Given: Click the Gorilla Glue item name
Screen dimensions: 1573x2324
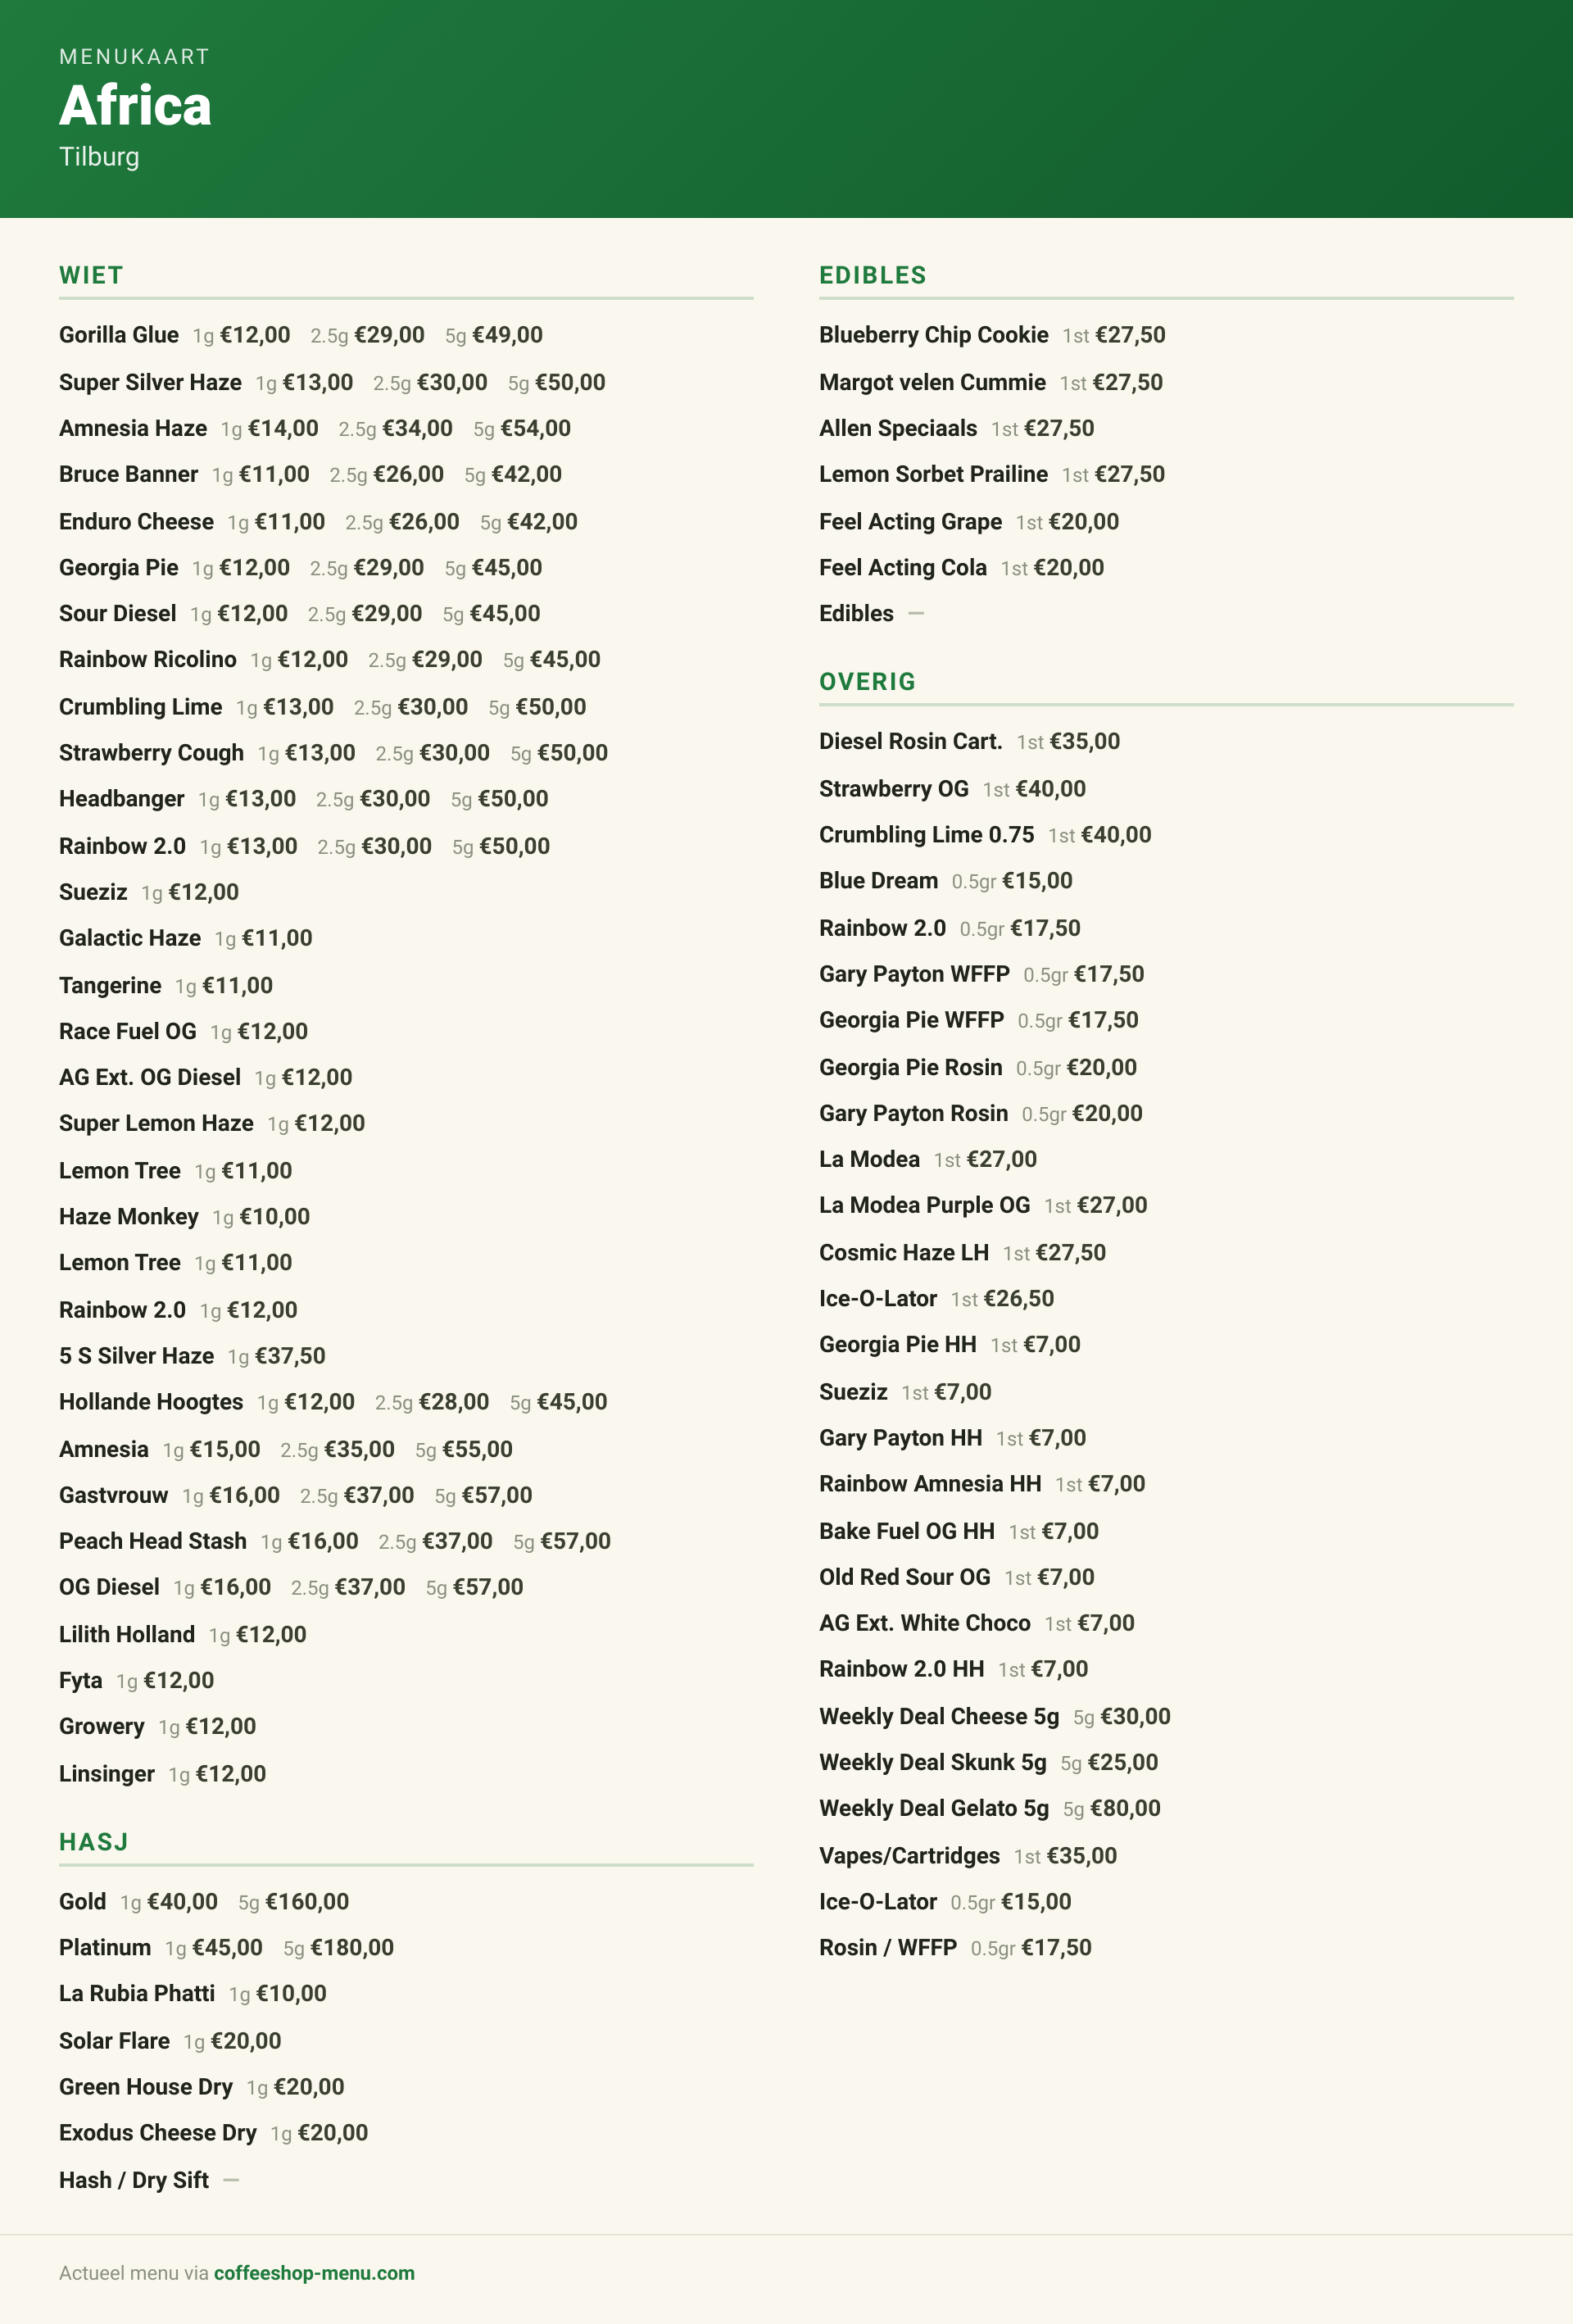Looking at the screenshot, I should (119, 335).
